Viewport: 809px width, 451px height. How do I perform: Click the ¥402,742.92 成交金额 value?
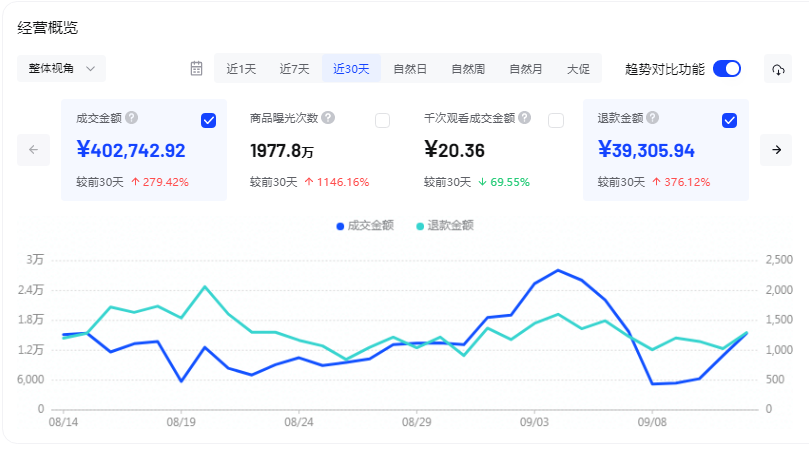131,150
